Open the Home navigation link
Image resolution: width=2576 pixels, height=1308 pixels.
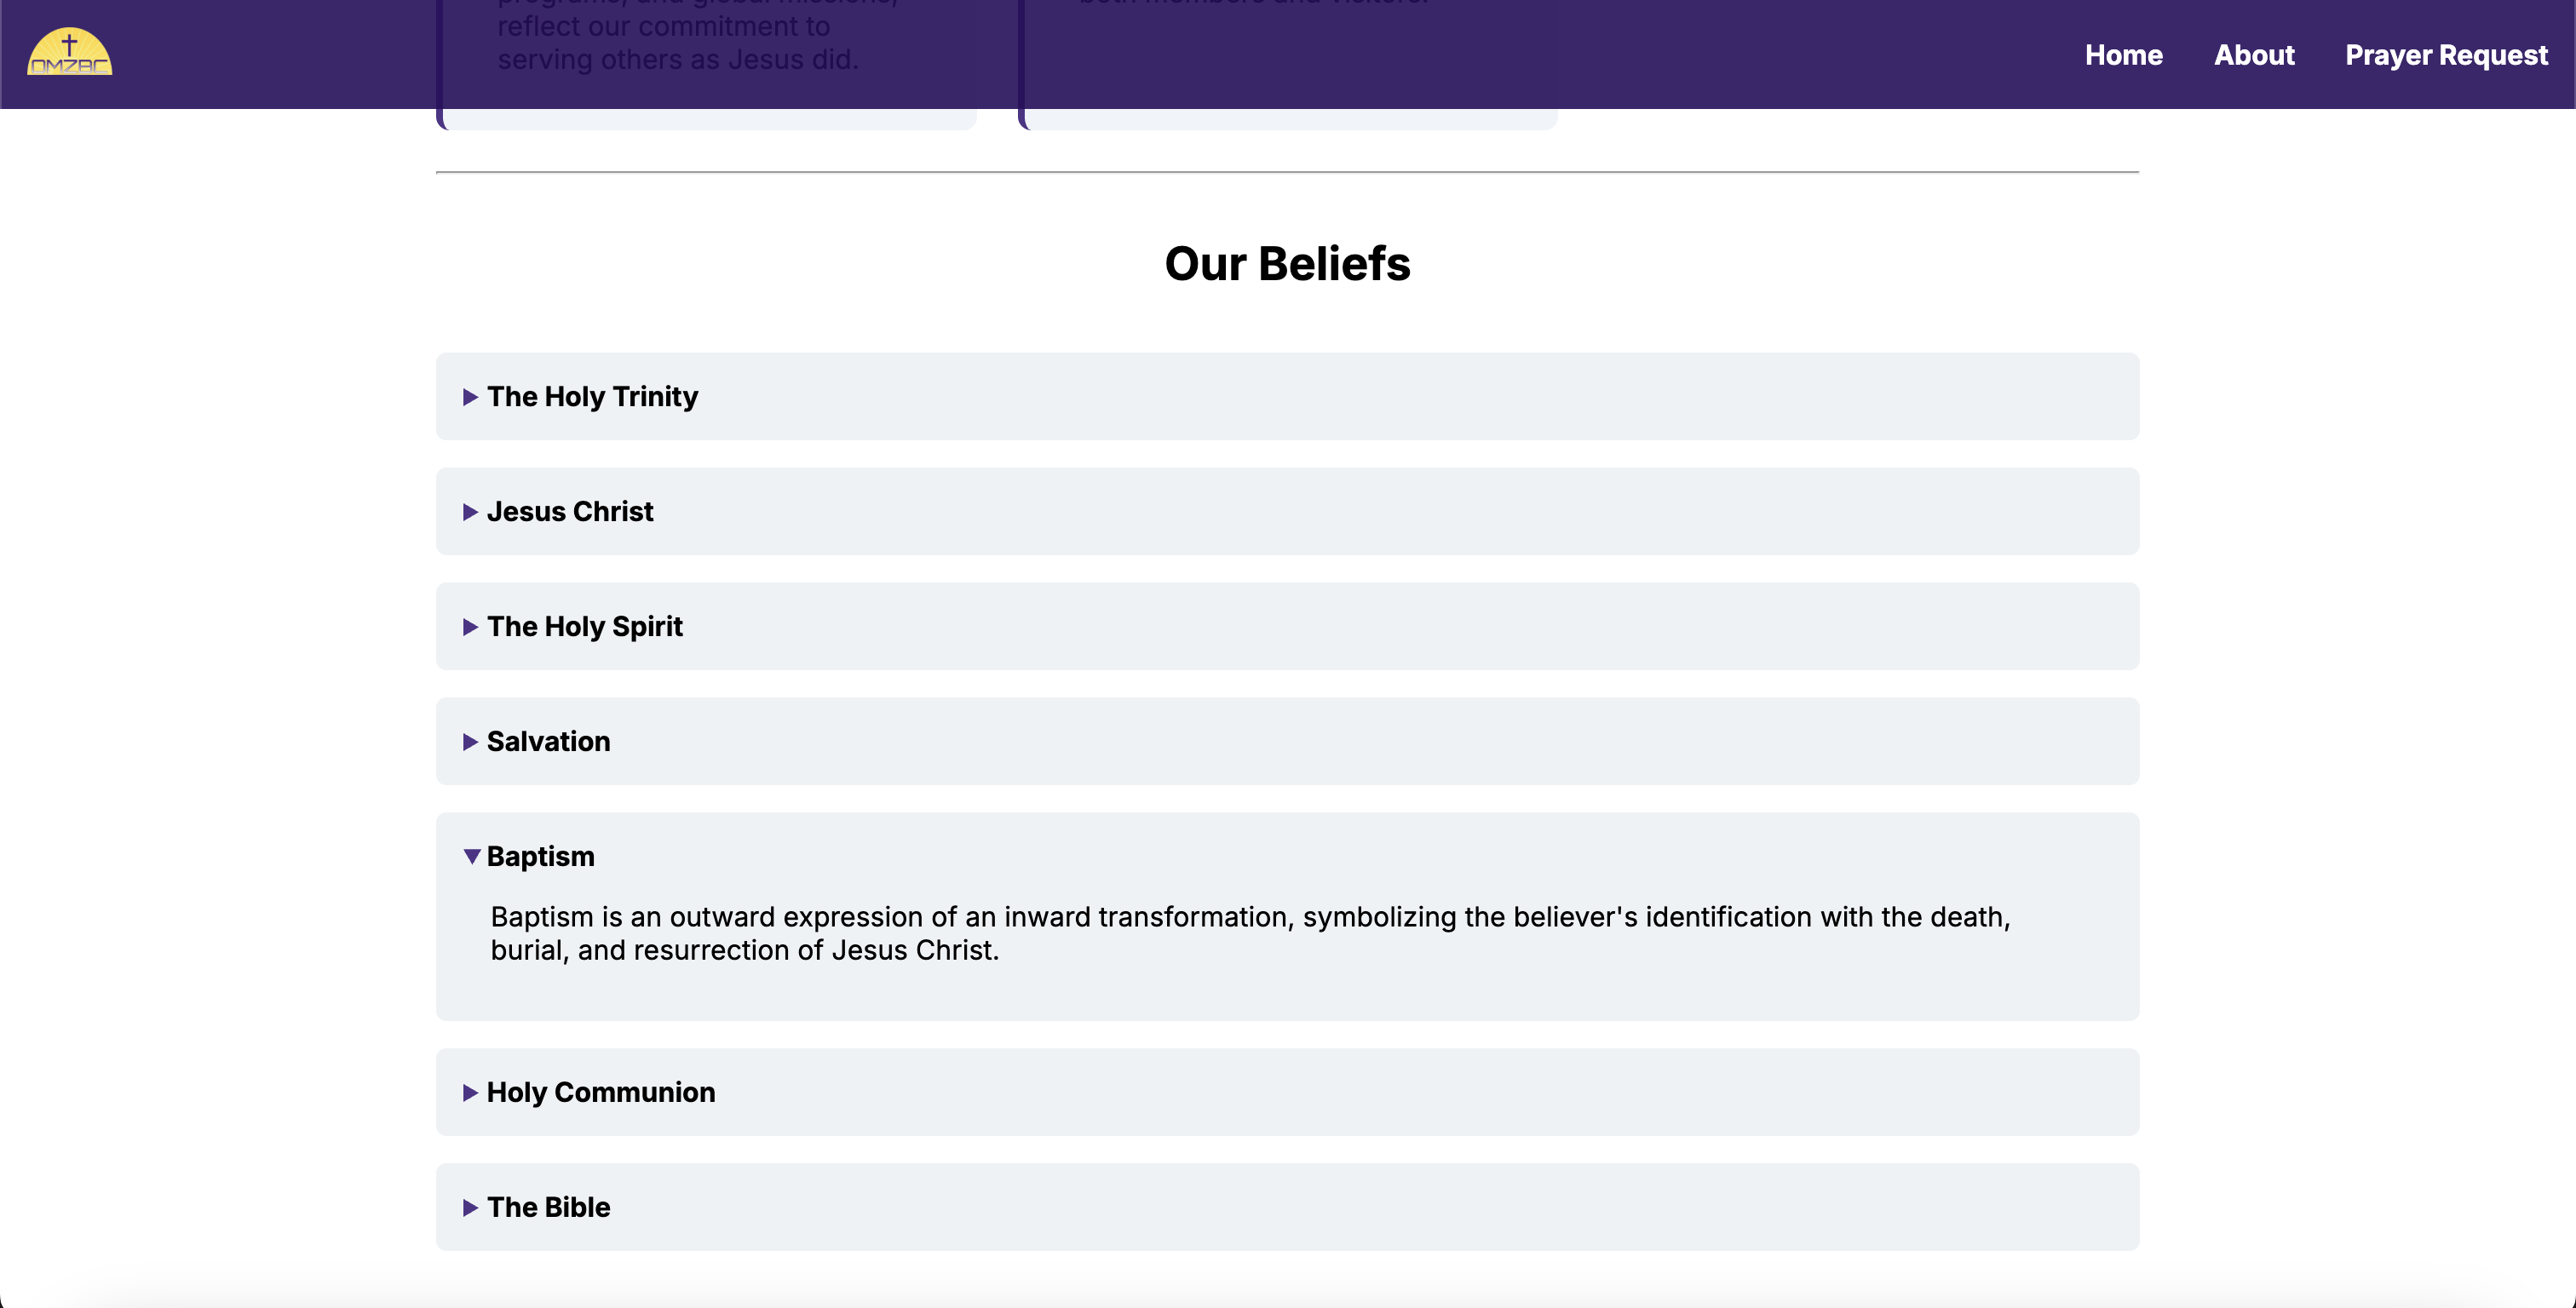(2123, 55)
